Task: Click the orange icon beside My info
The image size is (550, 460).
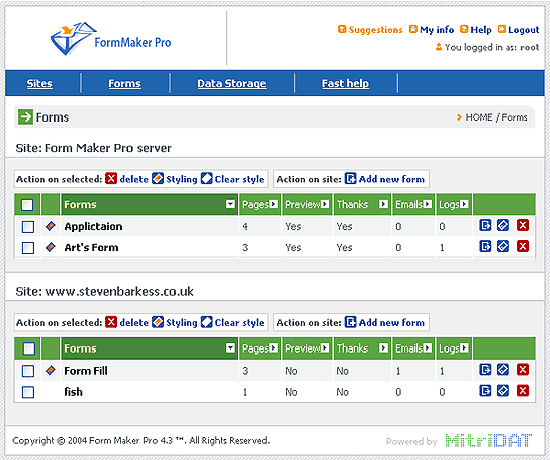Action: tap(414, 29)
